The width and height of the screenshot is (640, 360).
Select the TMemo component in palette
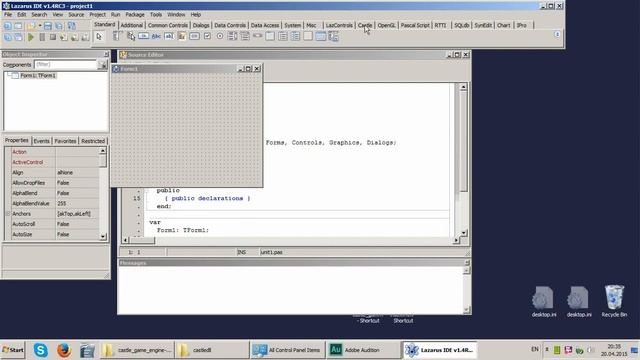click(x=182, y=36)
